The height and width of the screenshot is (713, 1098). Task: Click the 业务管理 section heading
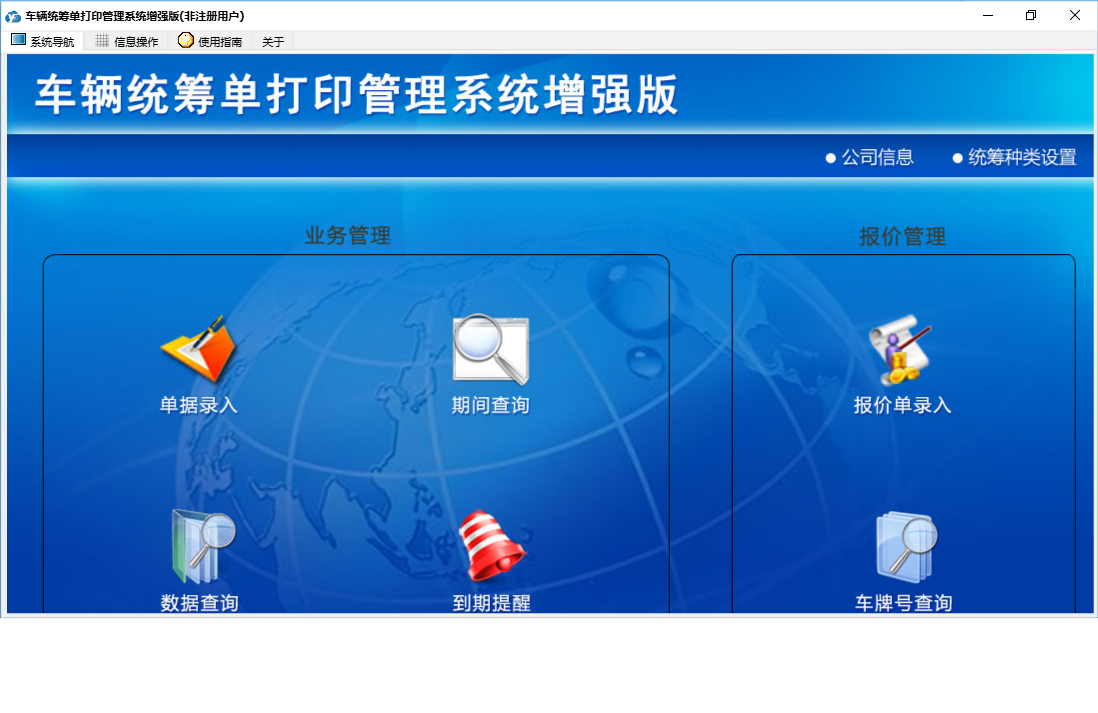tap(348, 235)
